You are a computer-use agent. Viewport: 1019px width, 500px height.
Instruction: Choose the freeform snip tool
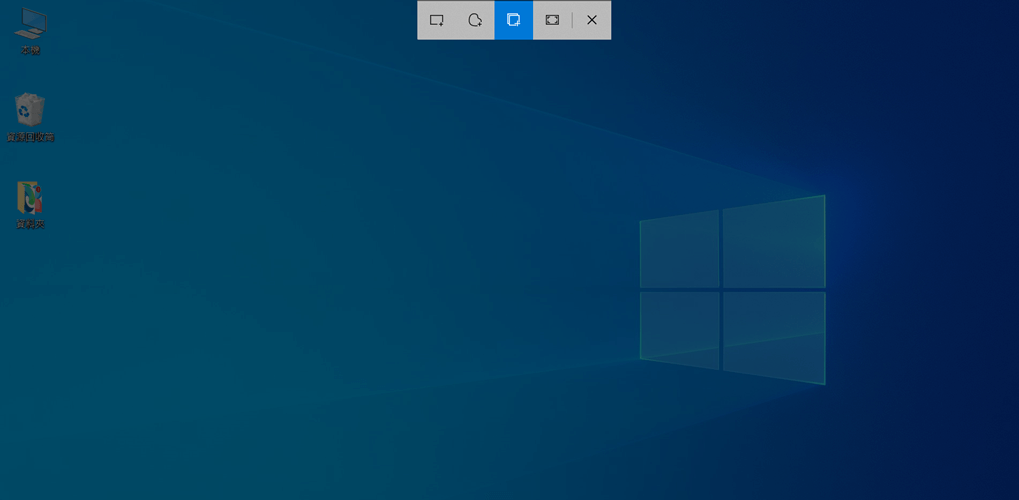click(475, 20)
